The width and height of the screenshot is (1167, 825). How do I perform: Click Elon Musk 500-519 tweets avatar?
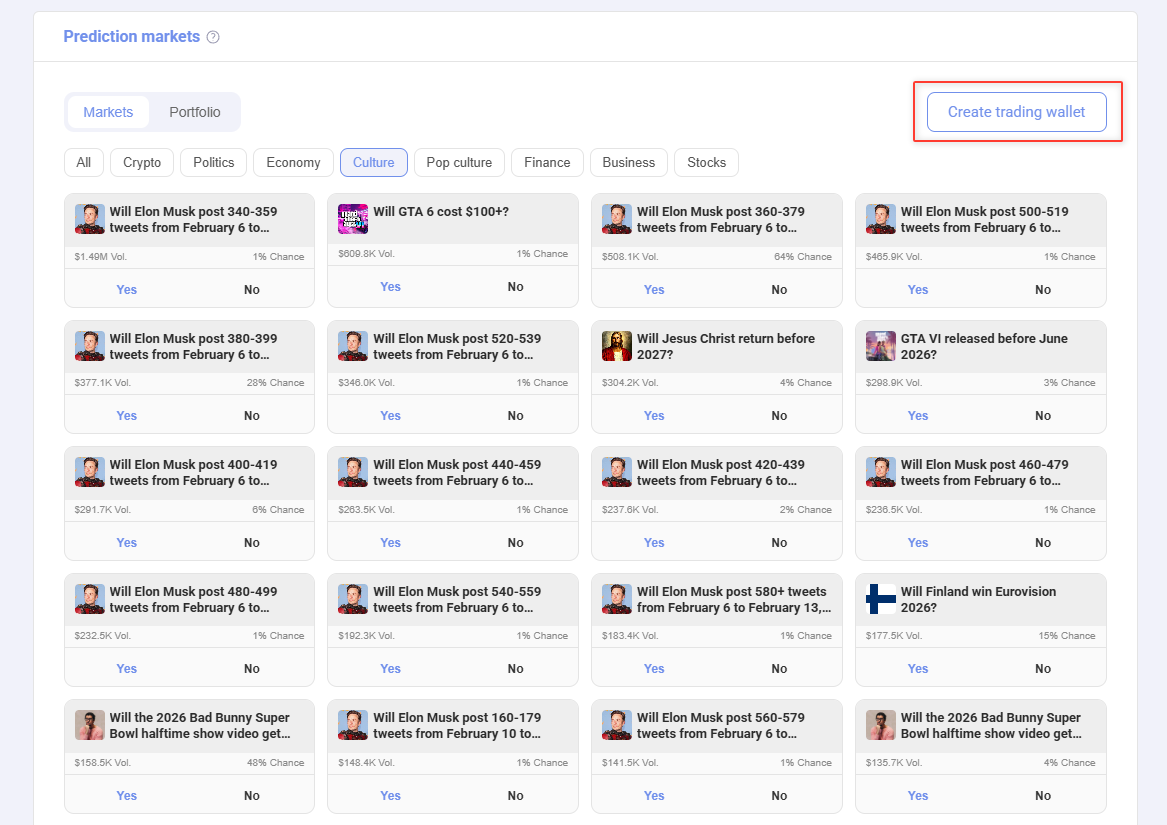pos(881,219)
